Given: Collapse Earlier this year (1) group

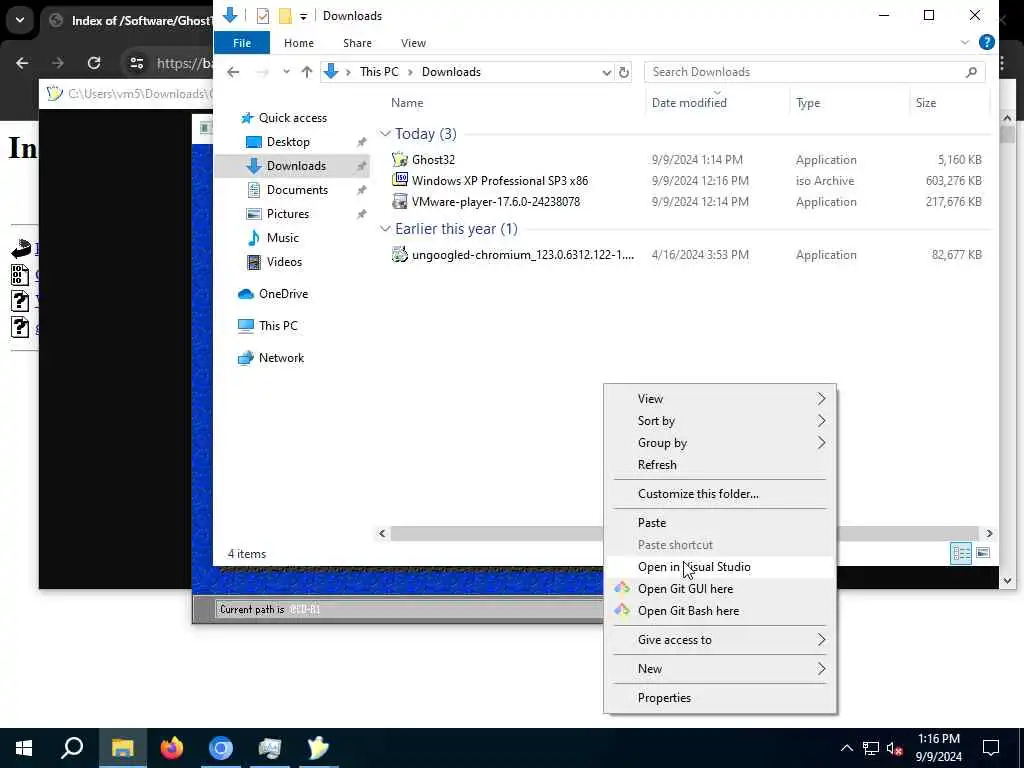Looking at the screenshot, I should tap(385, 229).
